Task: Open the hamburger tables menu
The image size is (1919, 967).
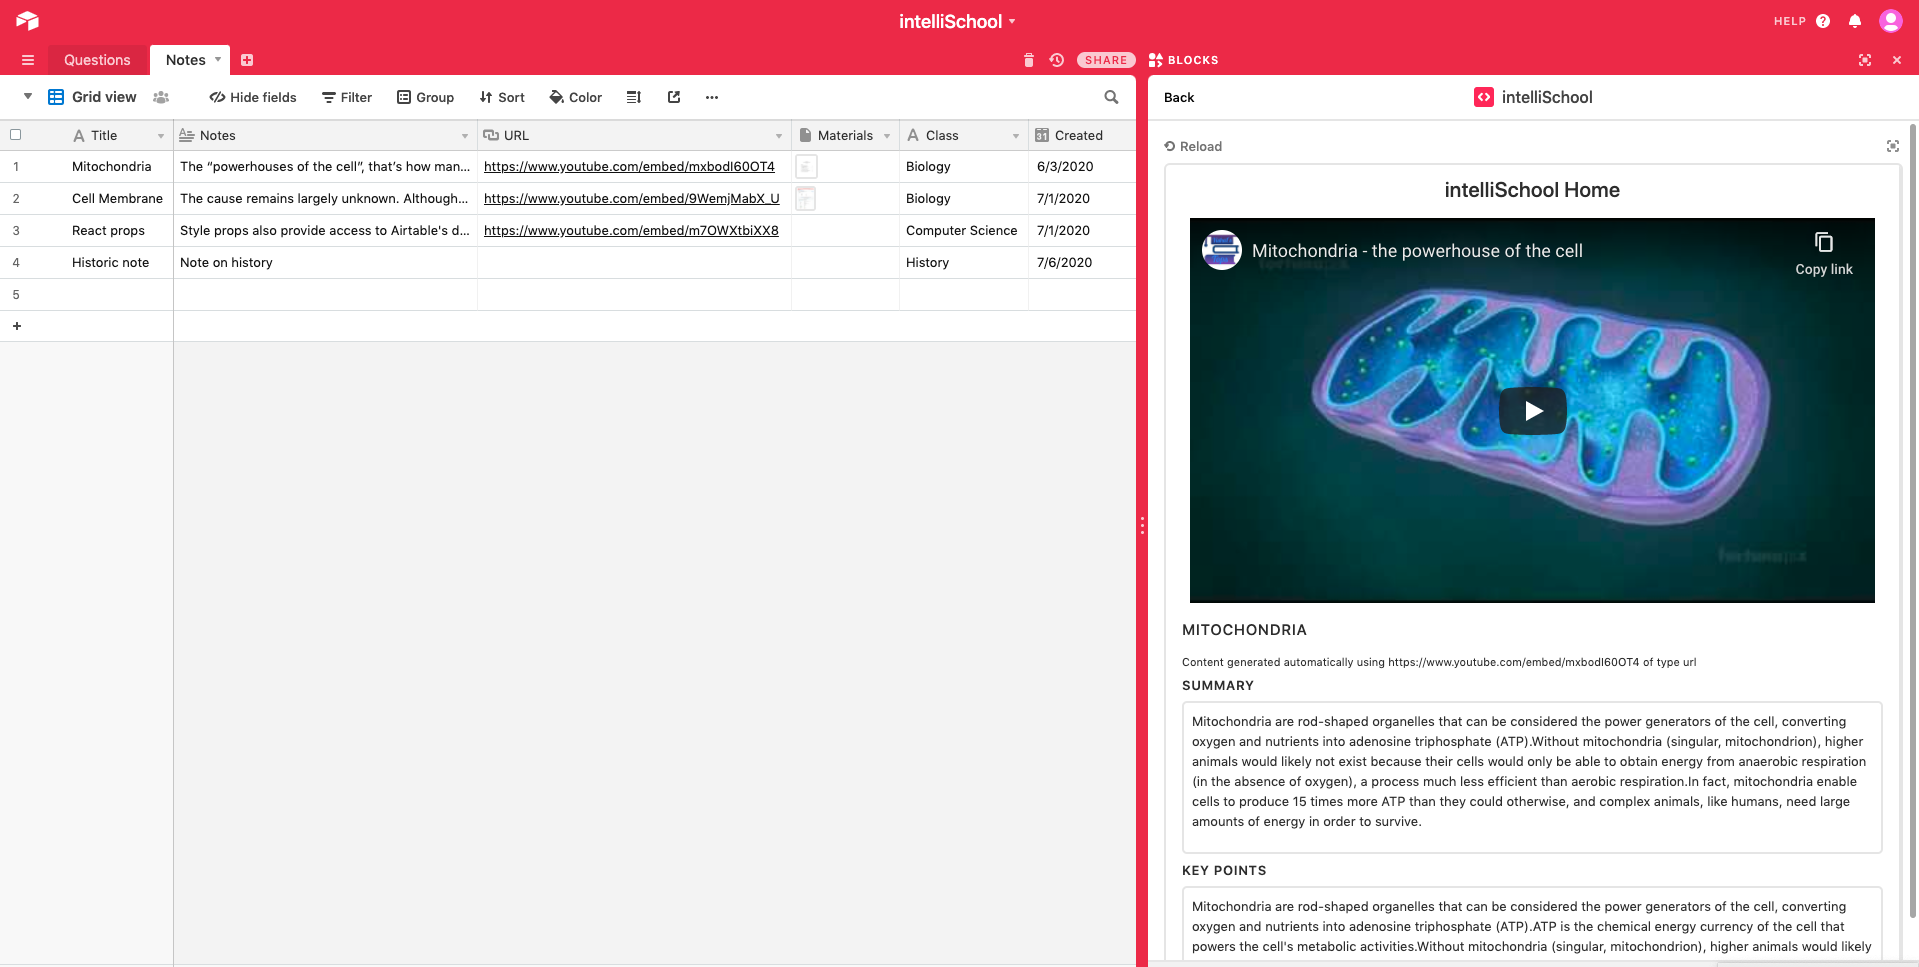Action: pyautogui.click(x=28, y=60)
